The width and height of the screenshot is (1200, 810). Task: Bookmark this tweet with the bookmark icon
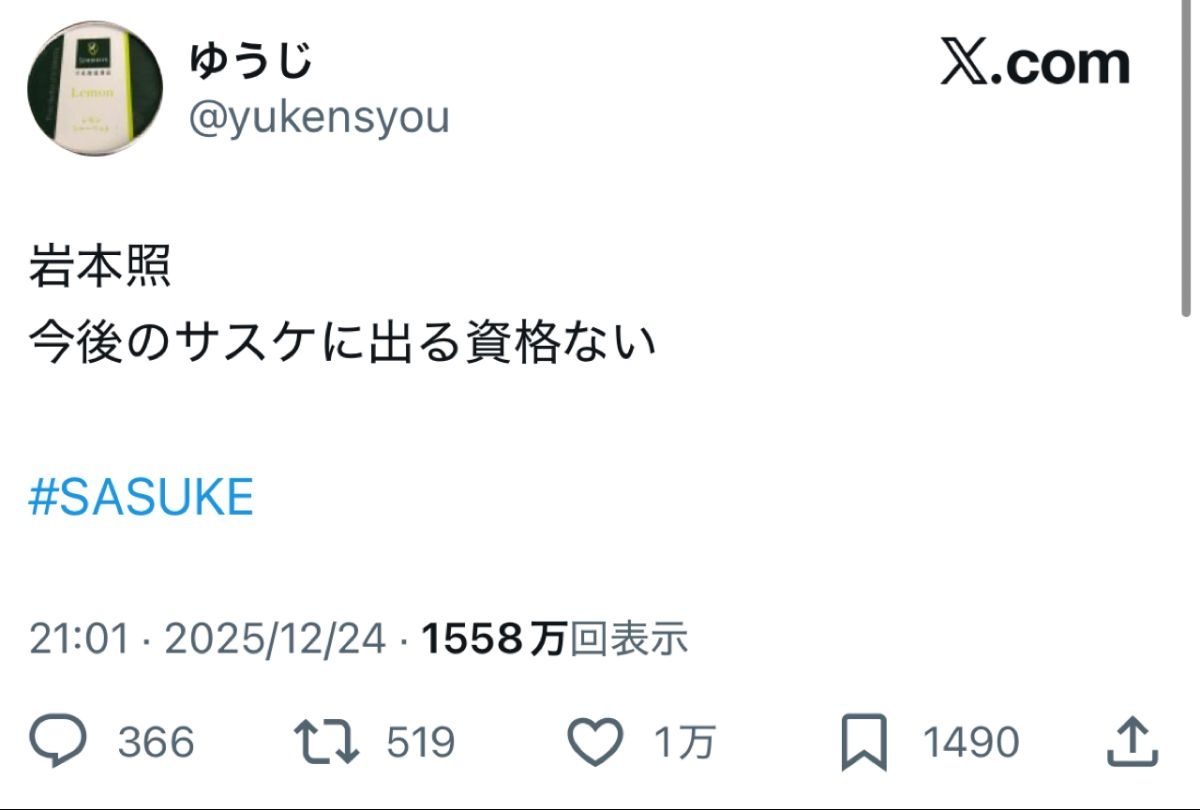pyautogui.click(x=863, y=742)
